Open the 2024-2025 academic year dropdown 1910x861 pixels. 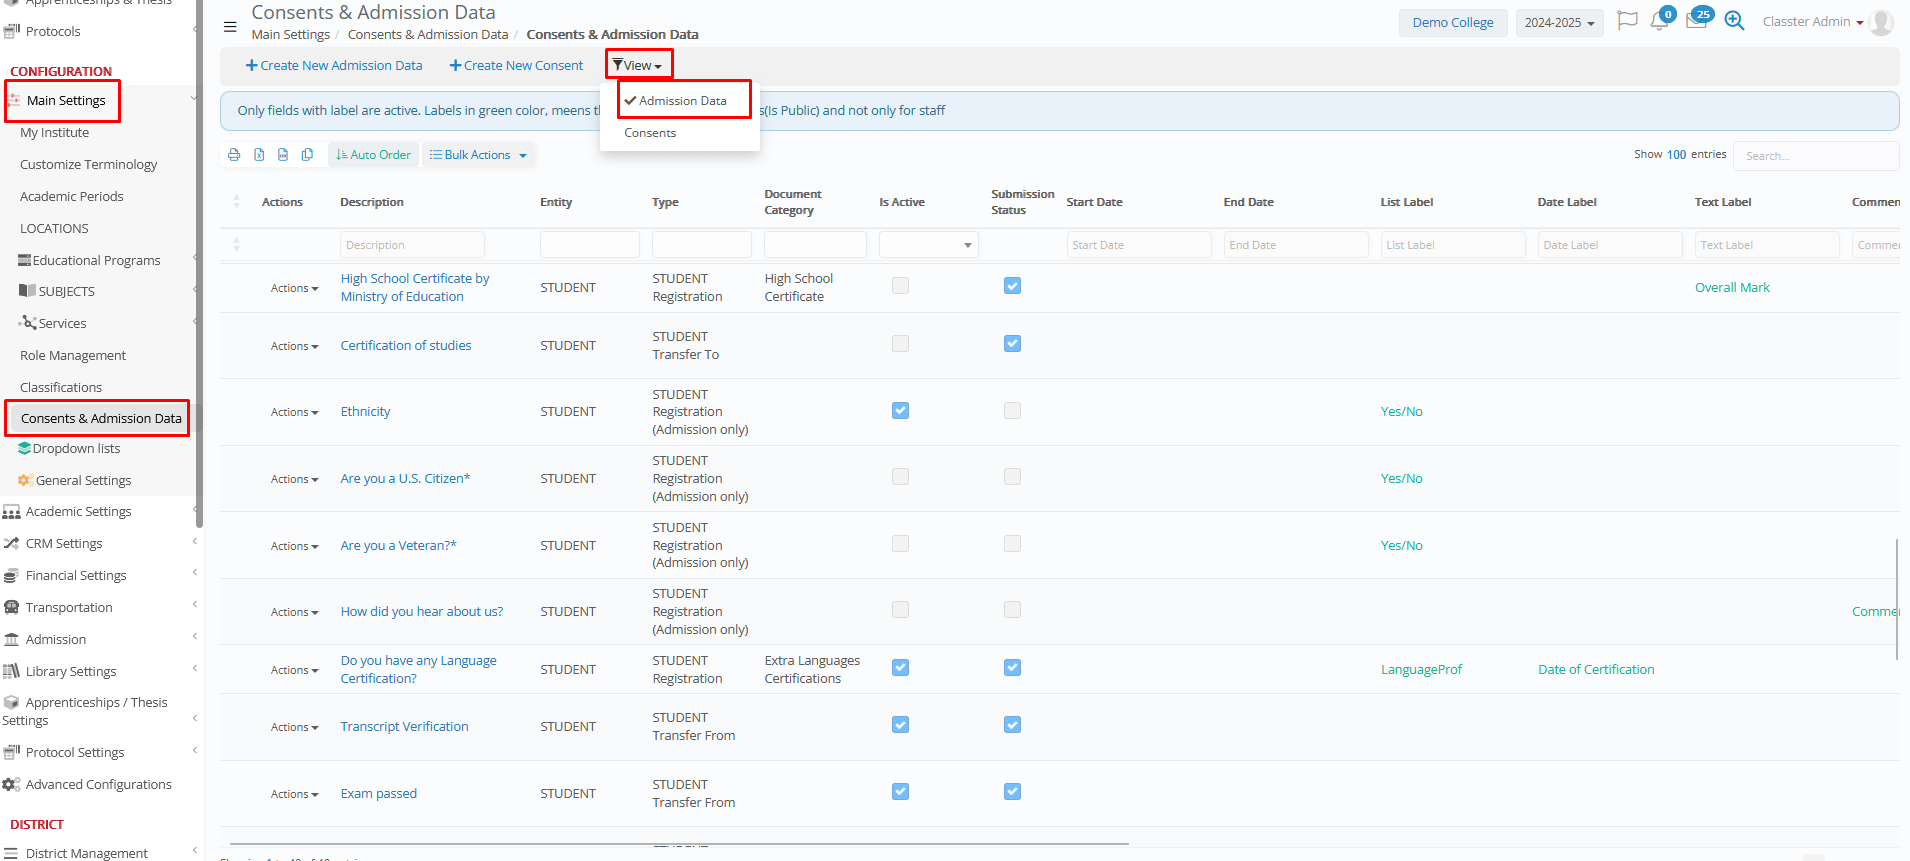pyautogui.click(x=1558, y=23)
